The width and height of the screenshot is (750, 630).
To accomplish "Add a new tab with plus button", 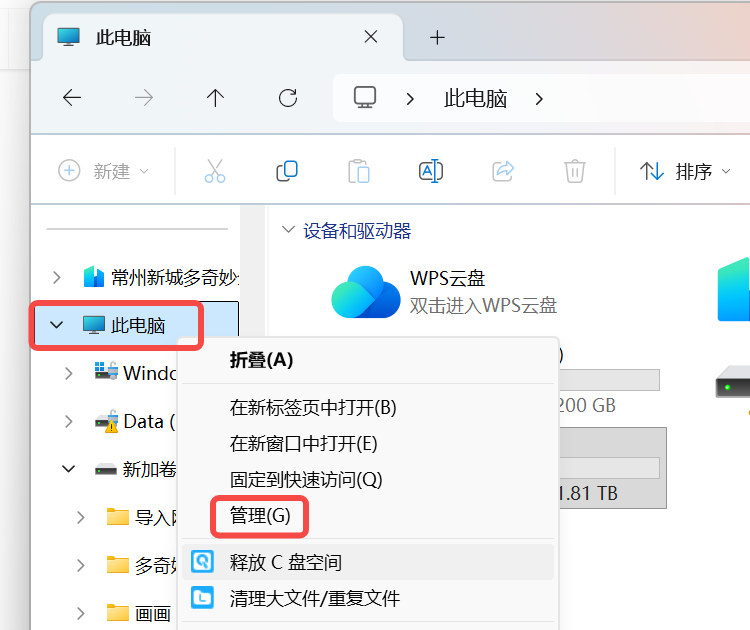I will click(x=436, y=37).
